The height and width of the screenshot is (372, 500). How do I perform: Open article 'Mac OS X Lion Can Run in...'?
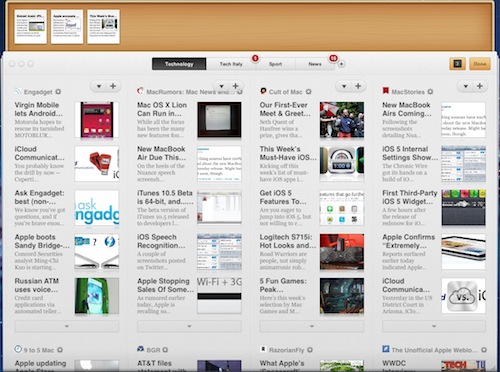pyautogui.click(x=162, y=109)
